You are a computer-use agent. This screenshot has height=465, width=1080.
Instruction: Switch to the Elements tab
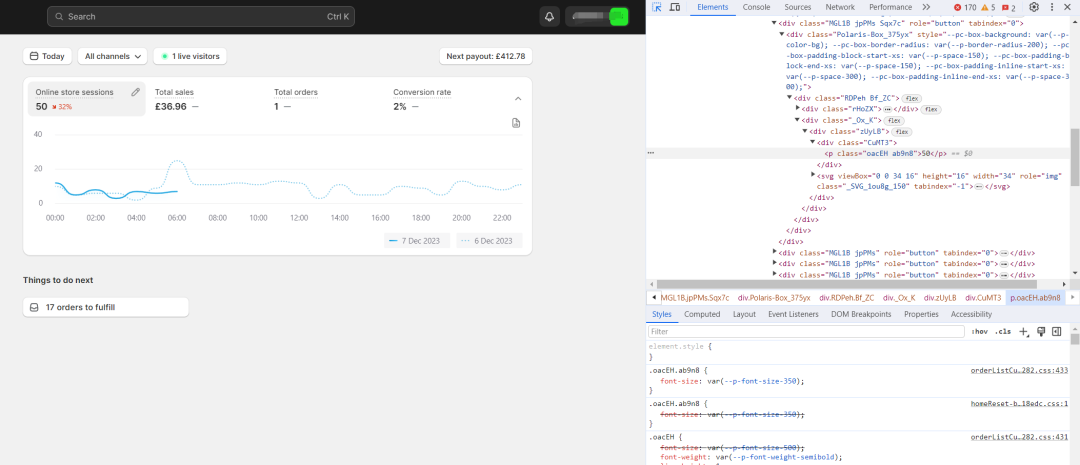(x=712, y=7)
